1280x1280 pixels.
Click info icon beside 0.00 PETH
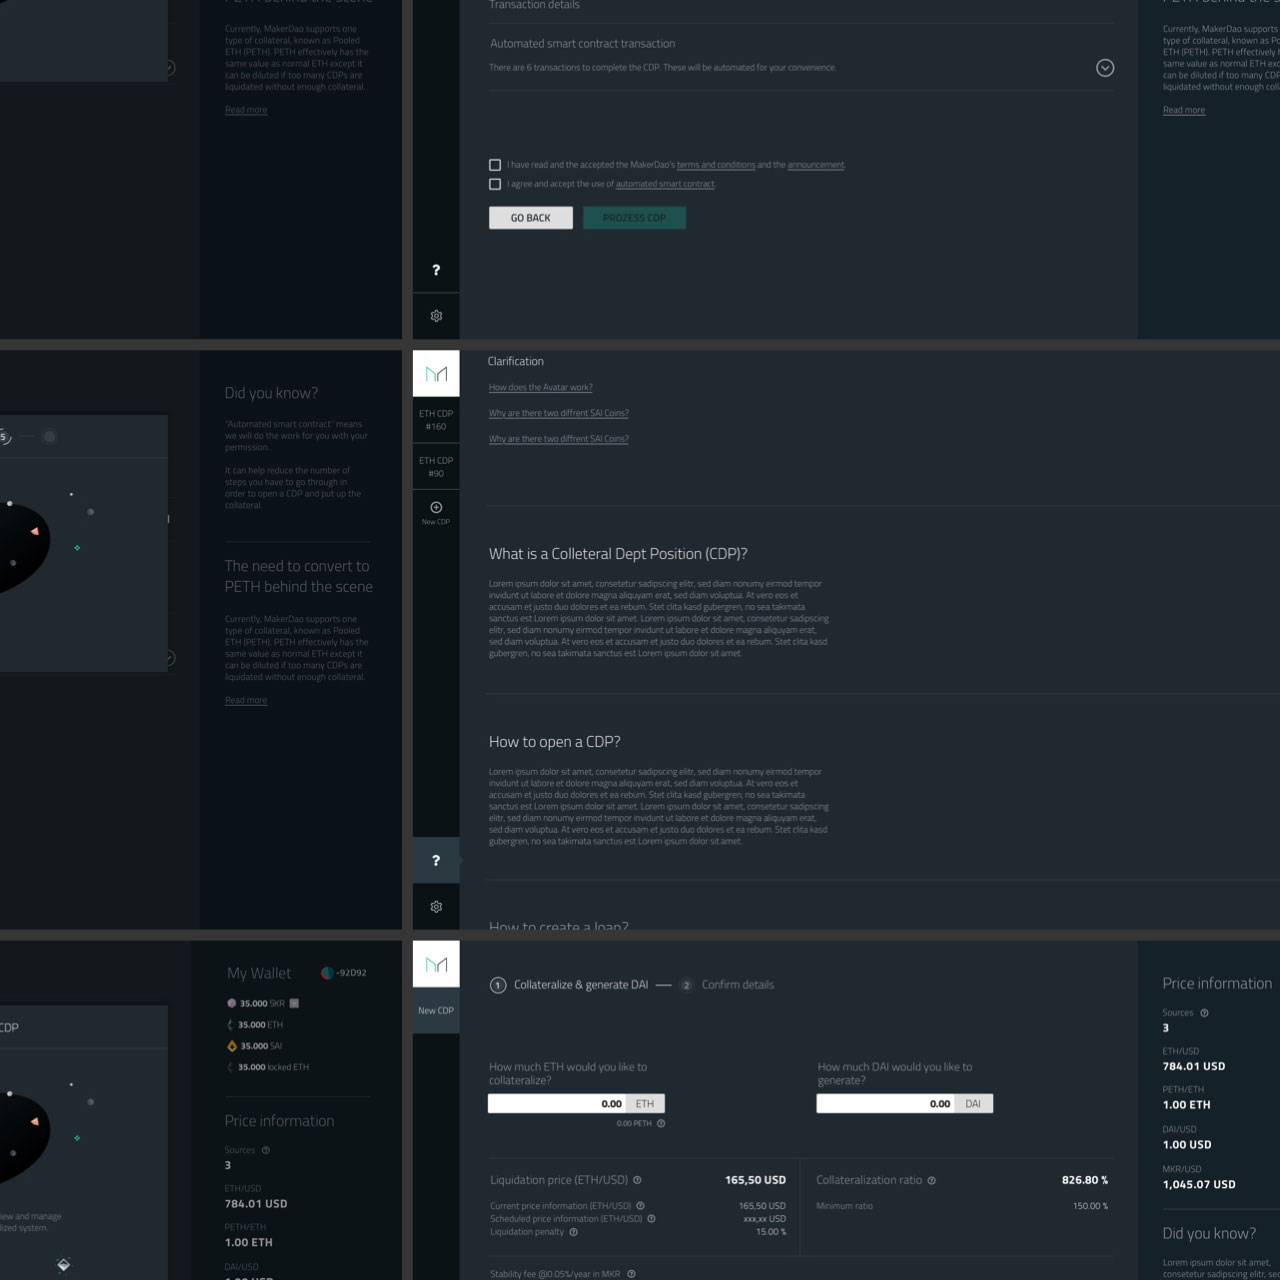661,1123
